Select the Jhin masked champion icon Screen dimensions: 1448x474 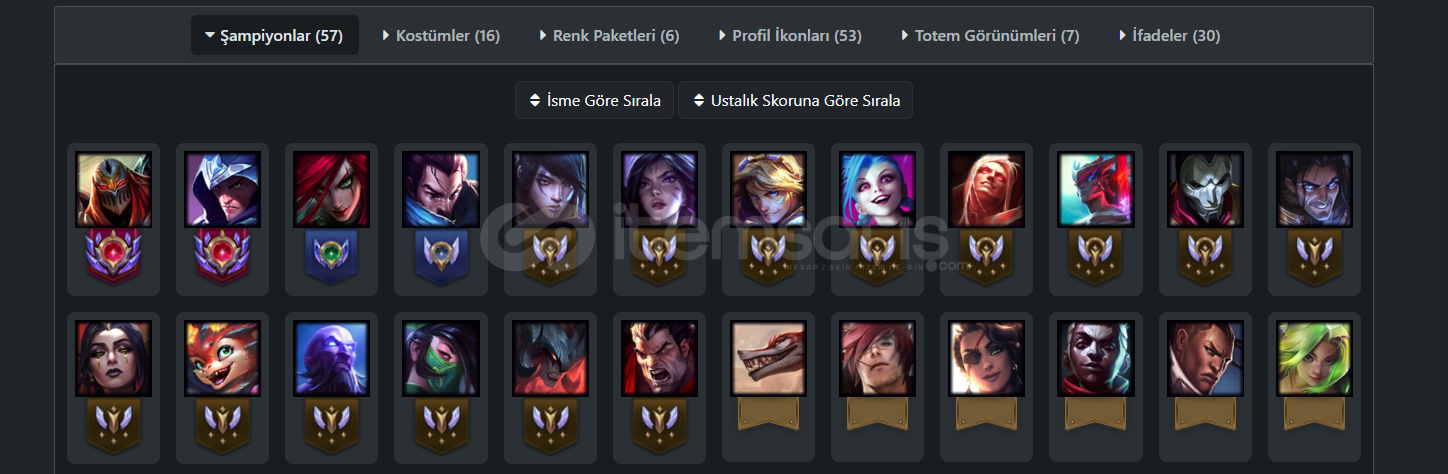pyautogui.click(x=1205, y=189)
